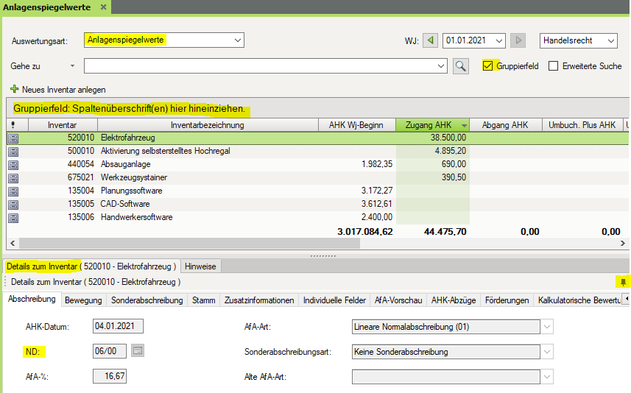Viewport: 631px width, 393px height.
Task: Open the Sonderabschreibung tab
Action: [147, 300]
